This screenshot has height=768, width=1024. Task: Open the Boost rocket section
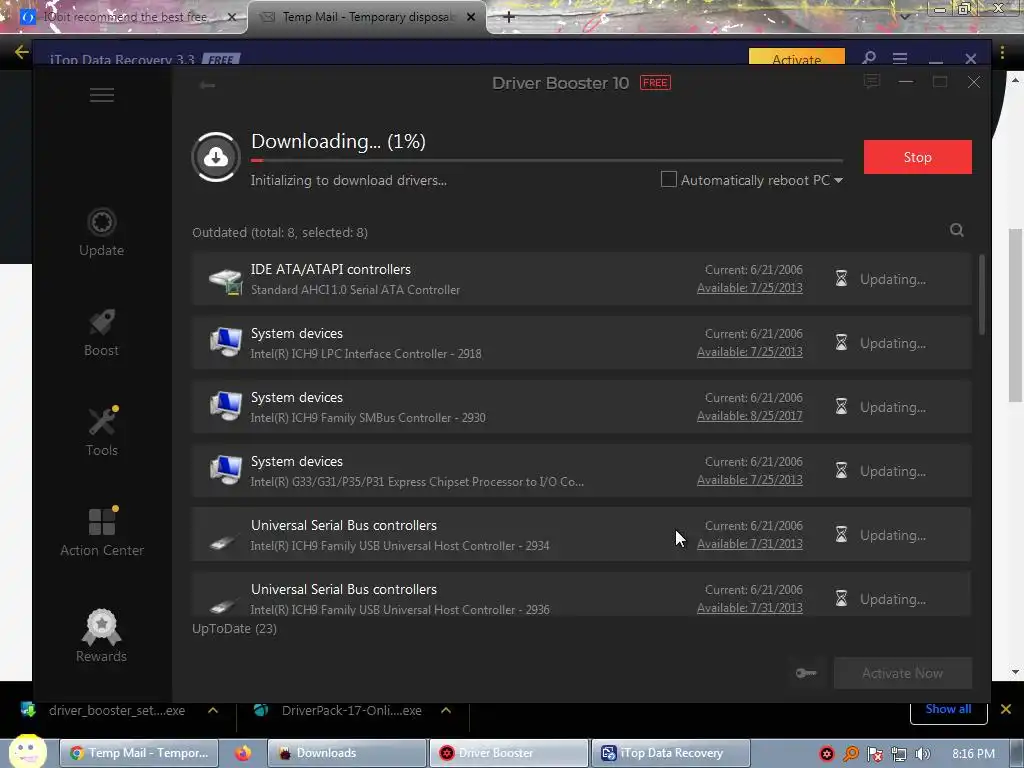(x=101, y=332)
